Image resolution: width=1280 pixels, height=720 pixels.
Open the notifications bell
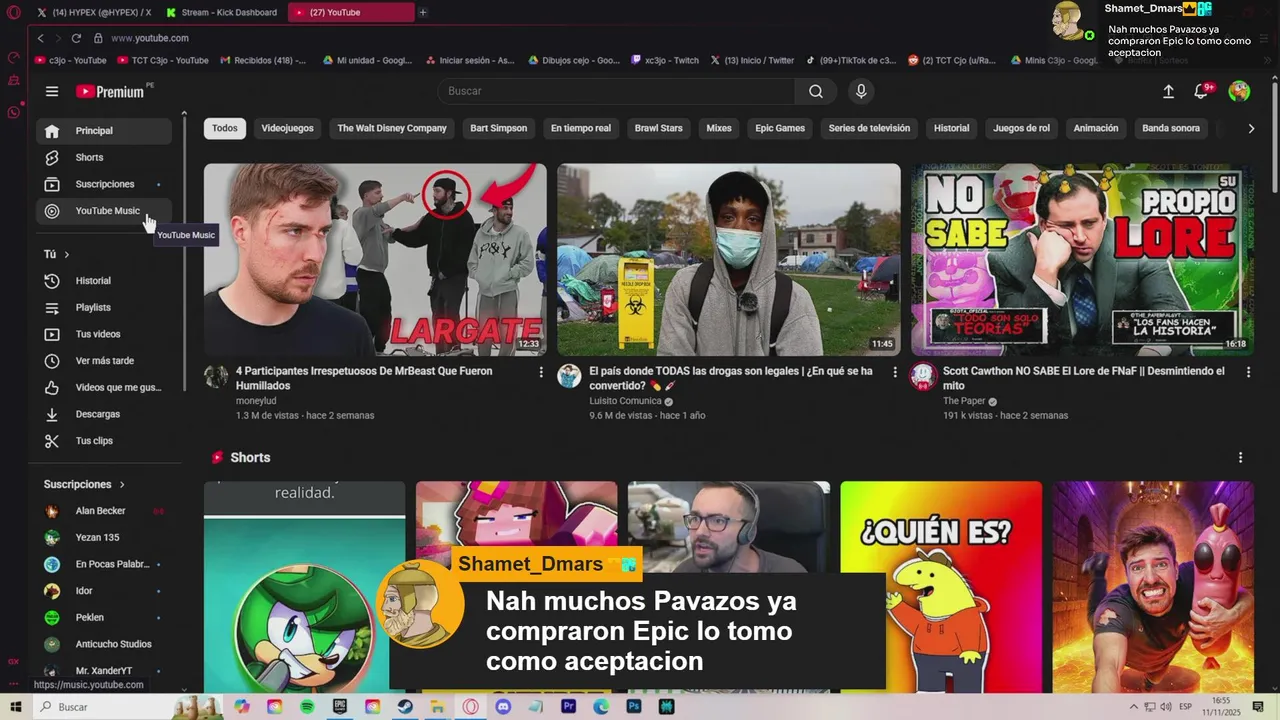[1201, 91]
